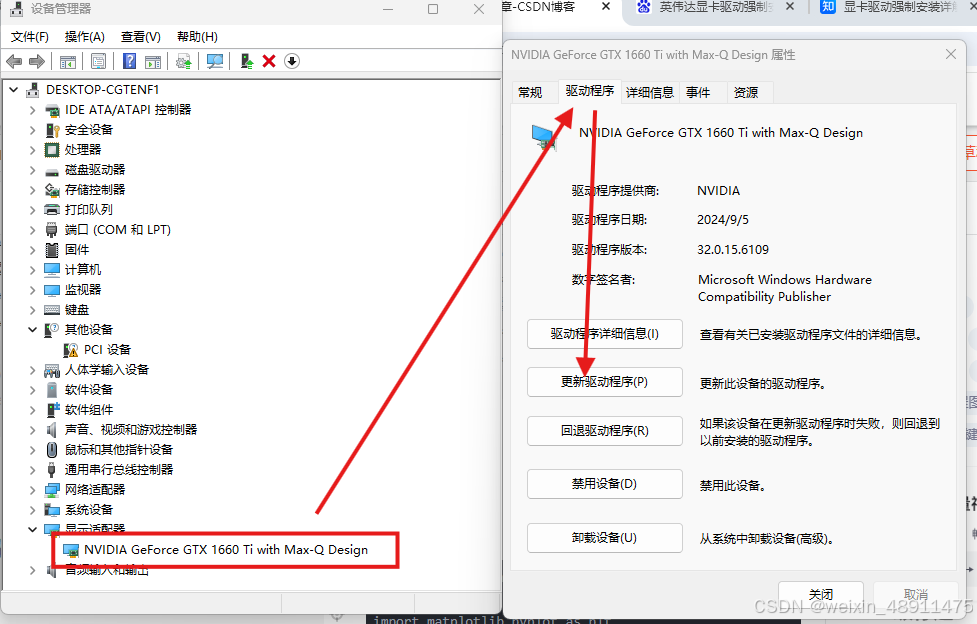The height and width of the screenshot is (624, 977).
Task: Open the 帮助(H) menu
Action: pos(197,37)
